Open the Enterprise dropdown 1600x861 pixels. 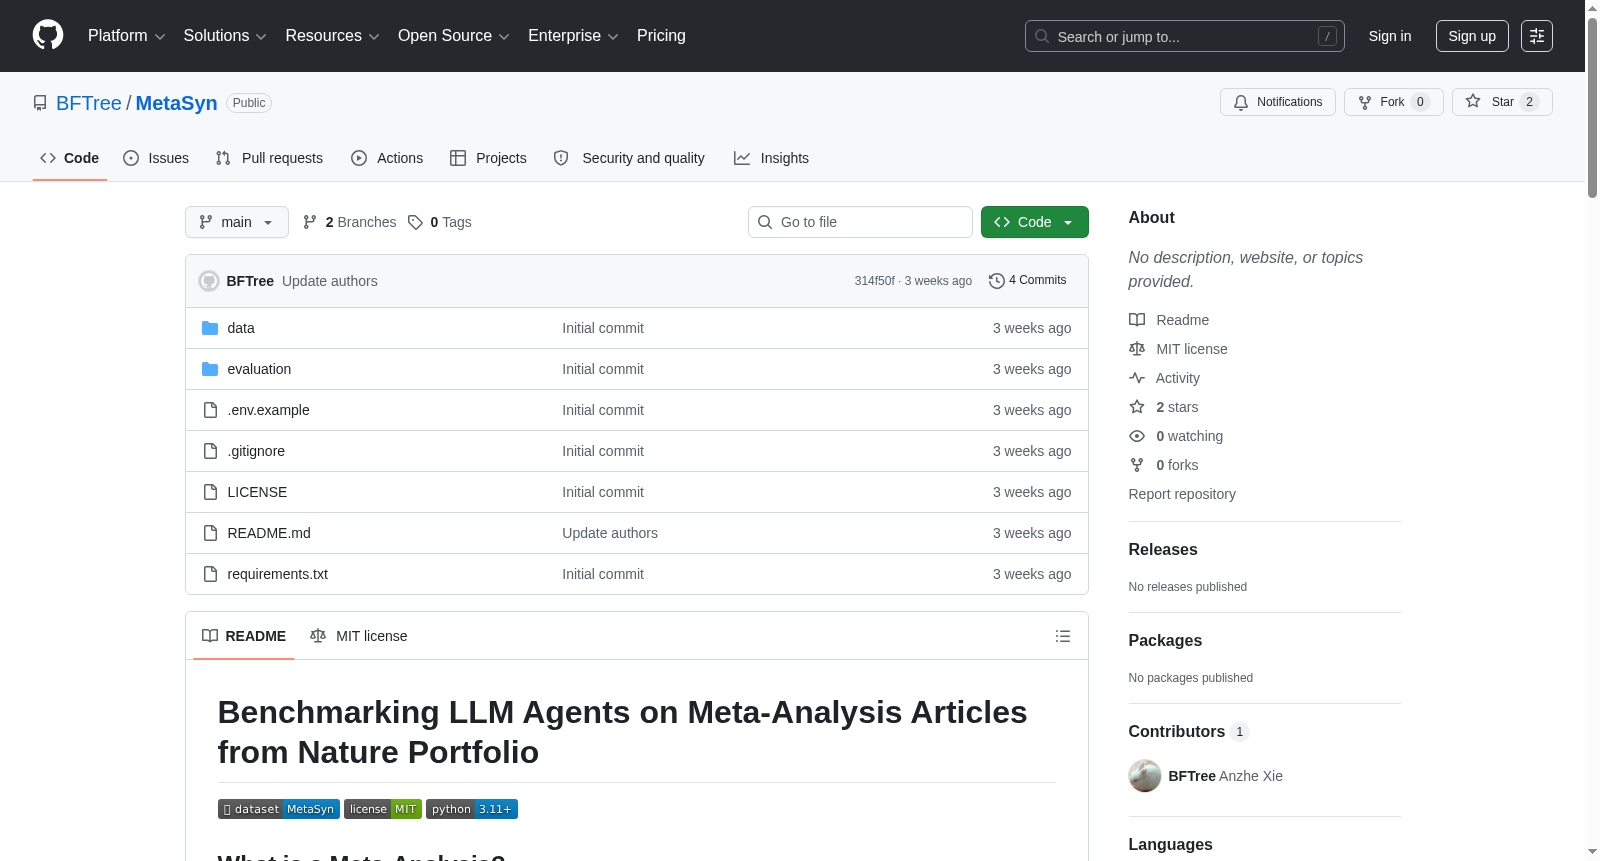573,36
